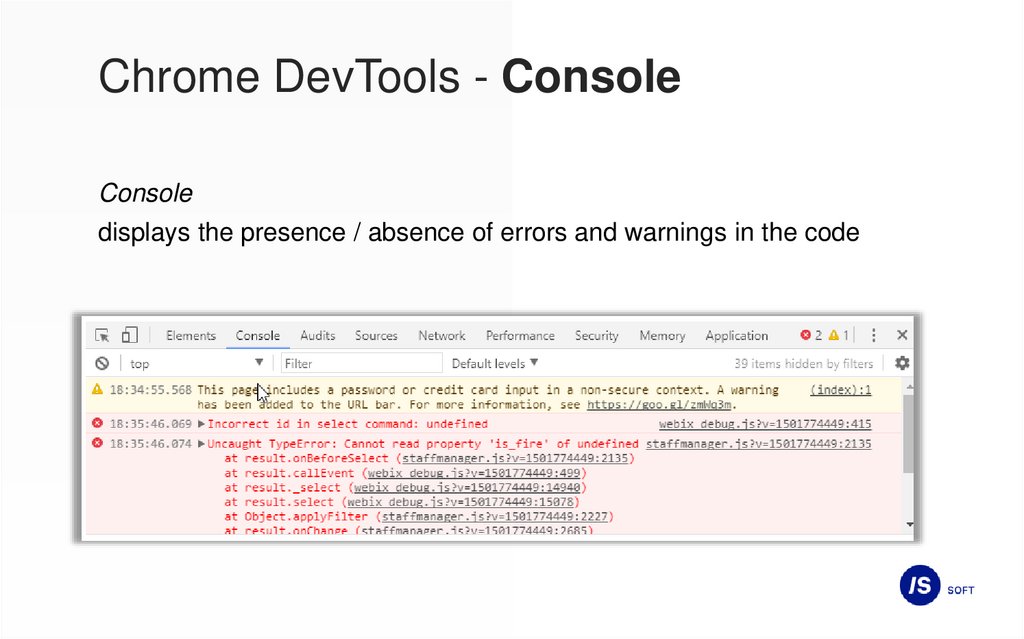Open webix_debug.js:415 source link
The height and width of the screenshot is (639, 1024).
pyautogui.click(x=765, y=425)
